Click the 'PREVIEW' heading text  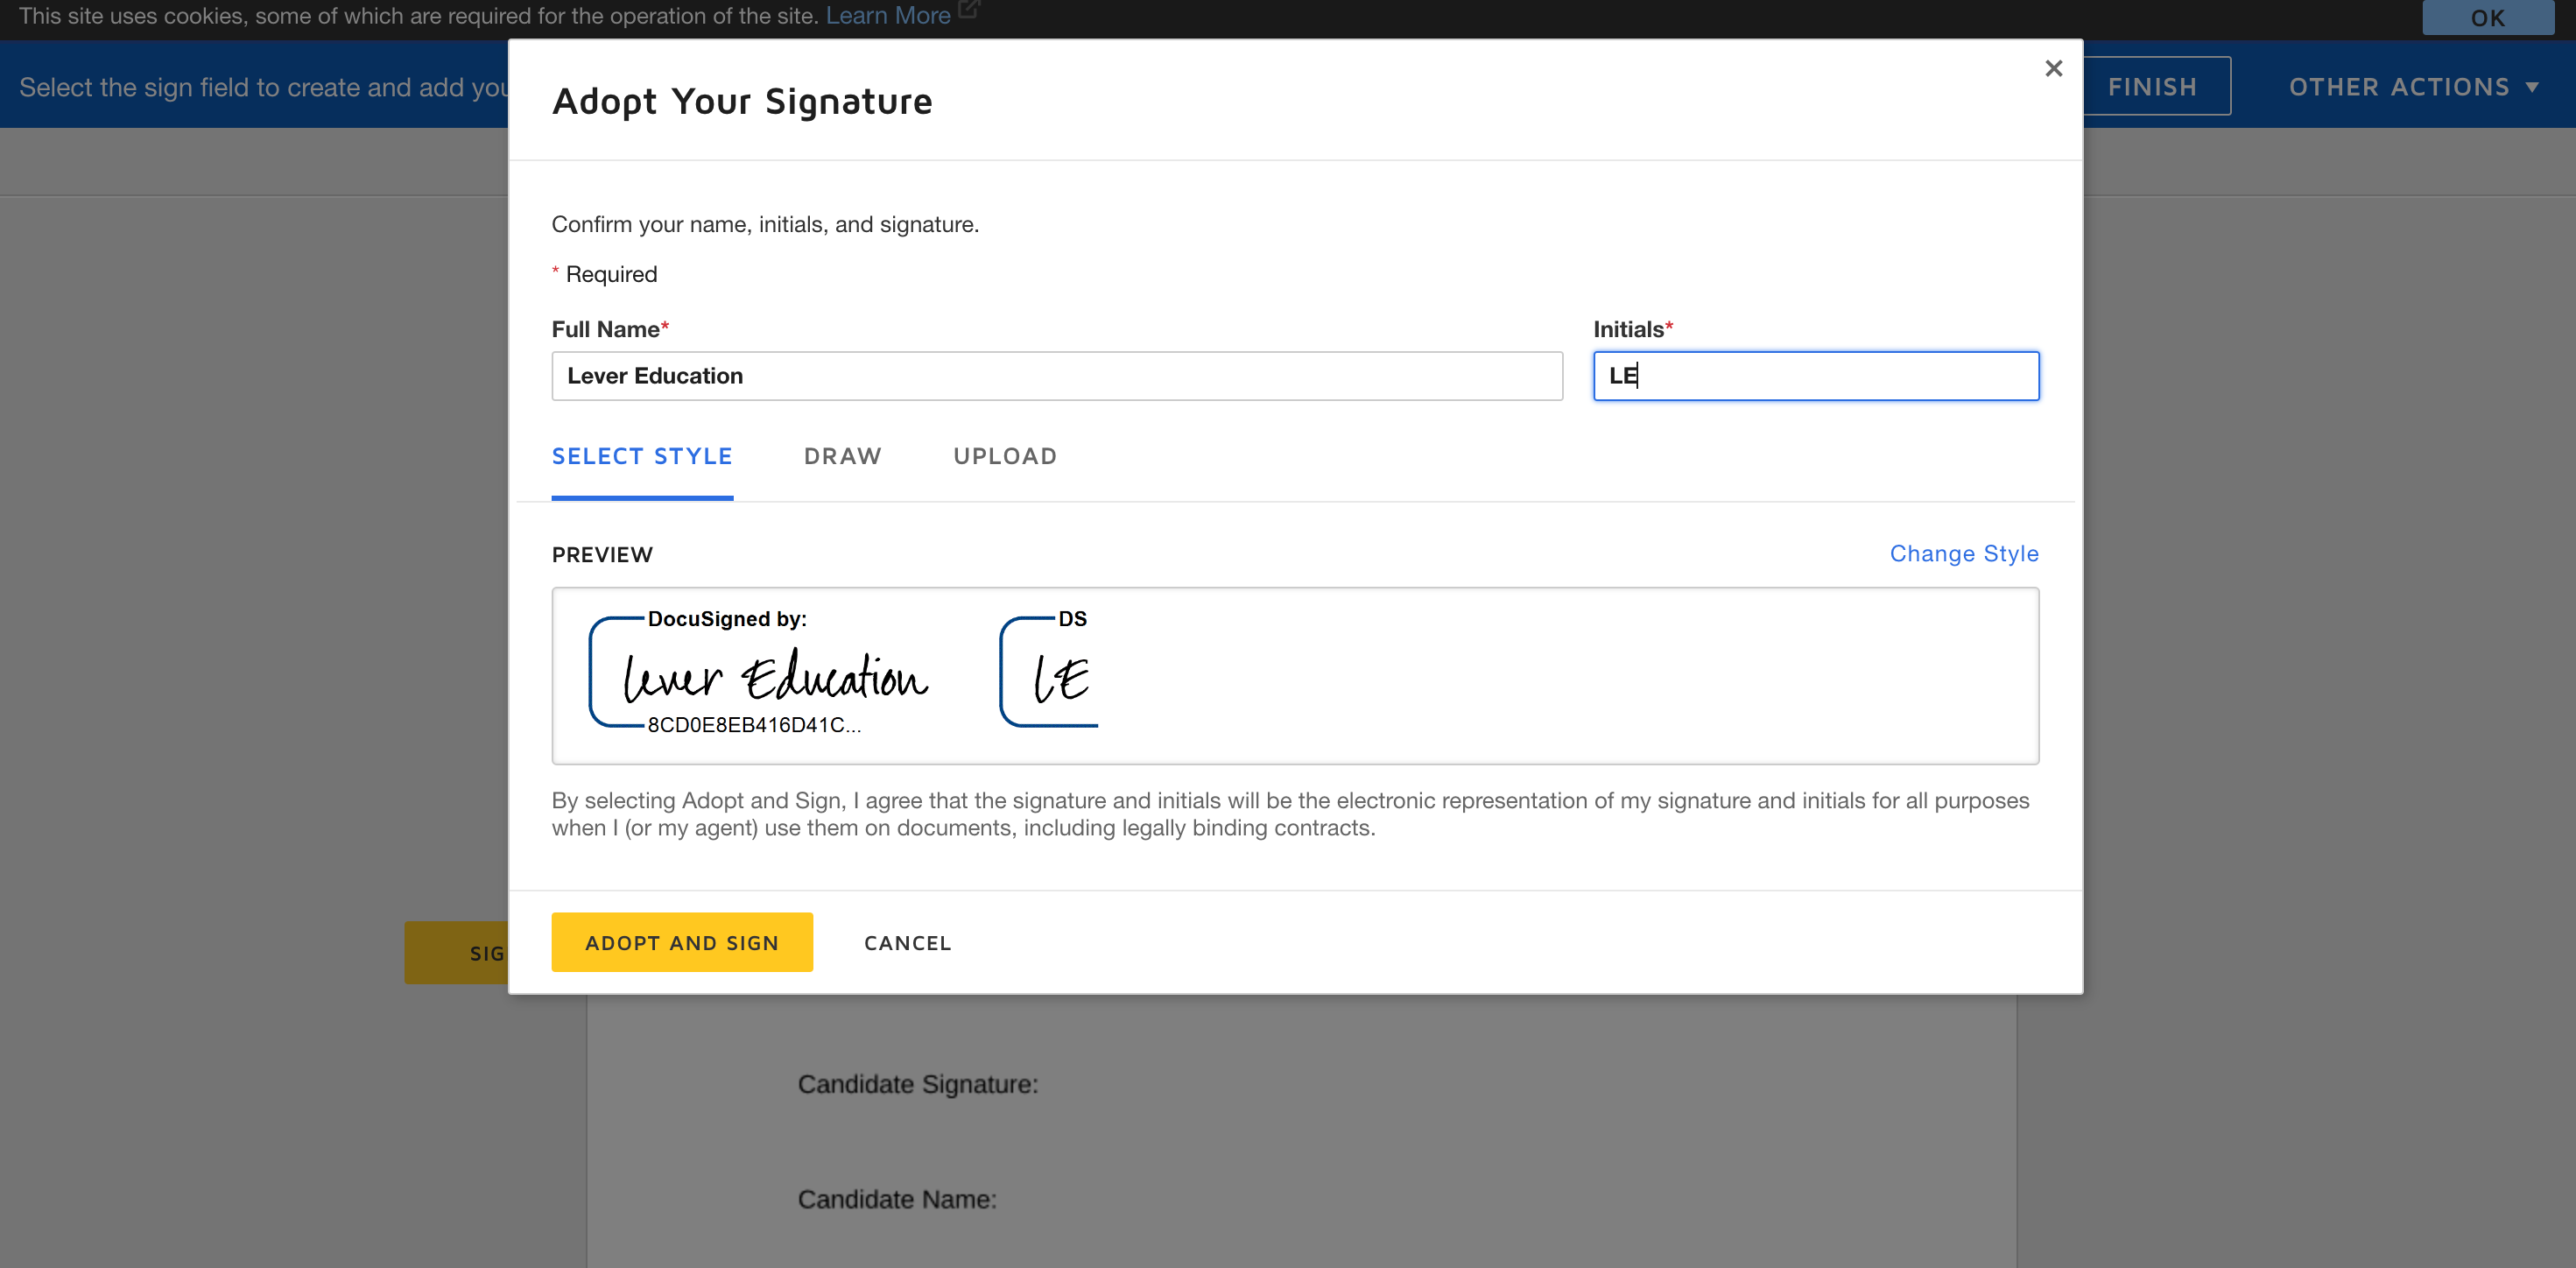602,555
